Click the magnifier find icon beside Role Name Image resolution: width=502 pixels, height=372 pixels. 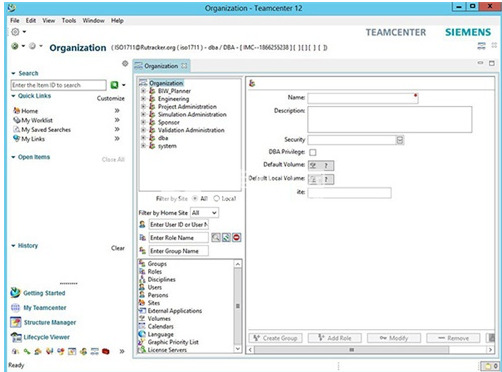[216, 237]
